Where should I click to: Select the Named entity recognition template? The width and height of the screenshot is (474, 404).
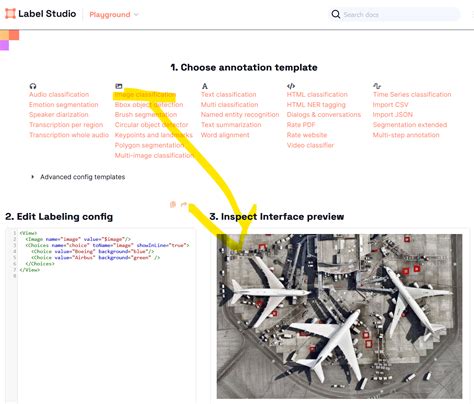pyautogui.click(x=240, y=115)
